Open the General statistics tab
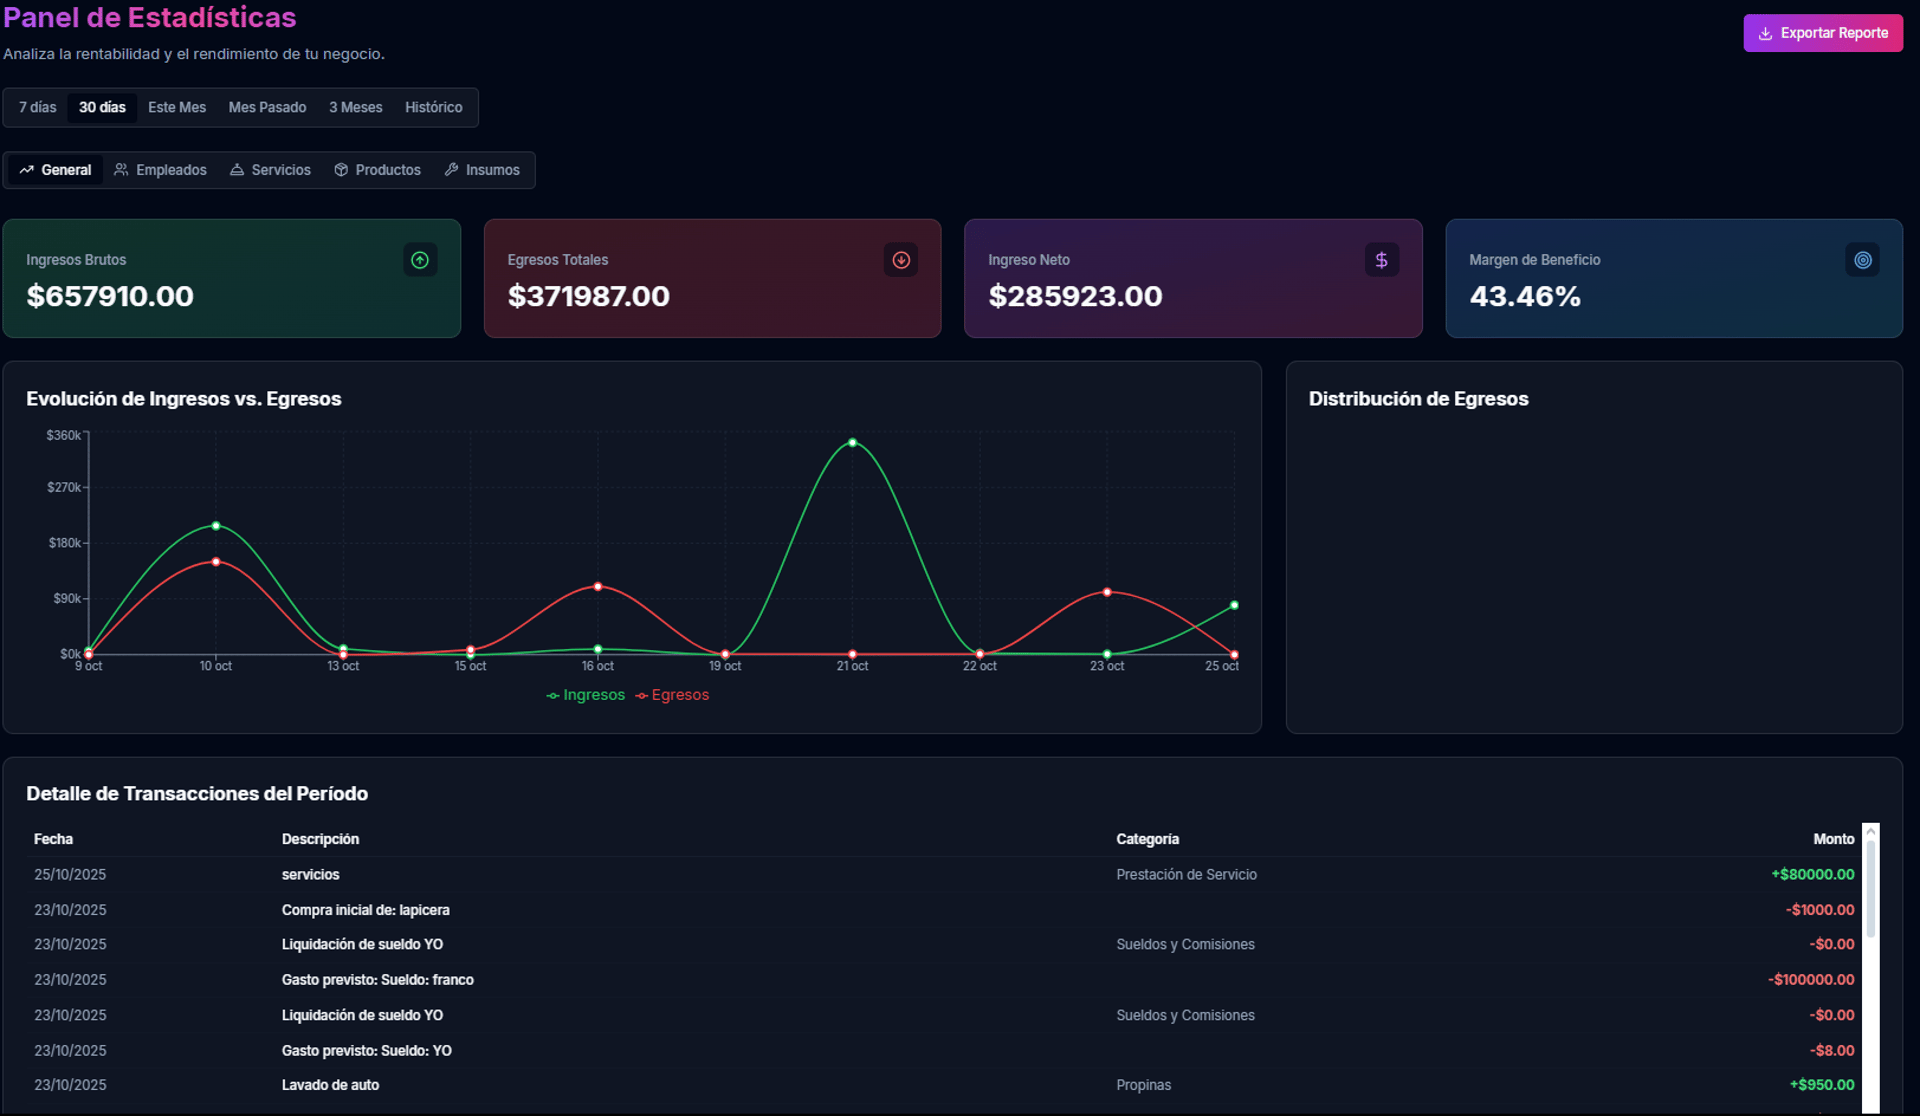 [x=56, y=170]
